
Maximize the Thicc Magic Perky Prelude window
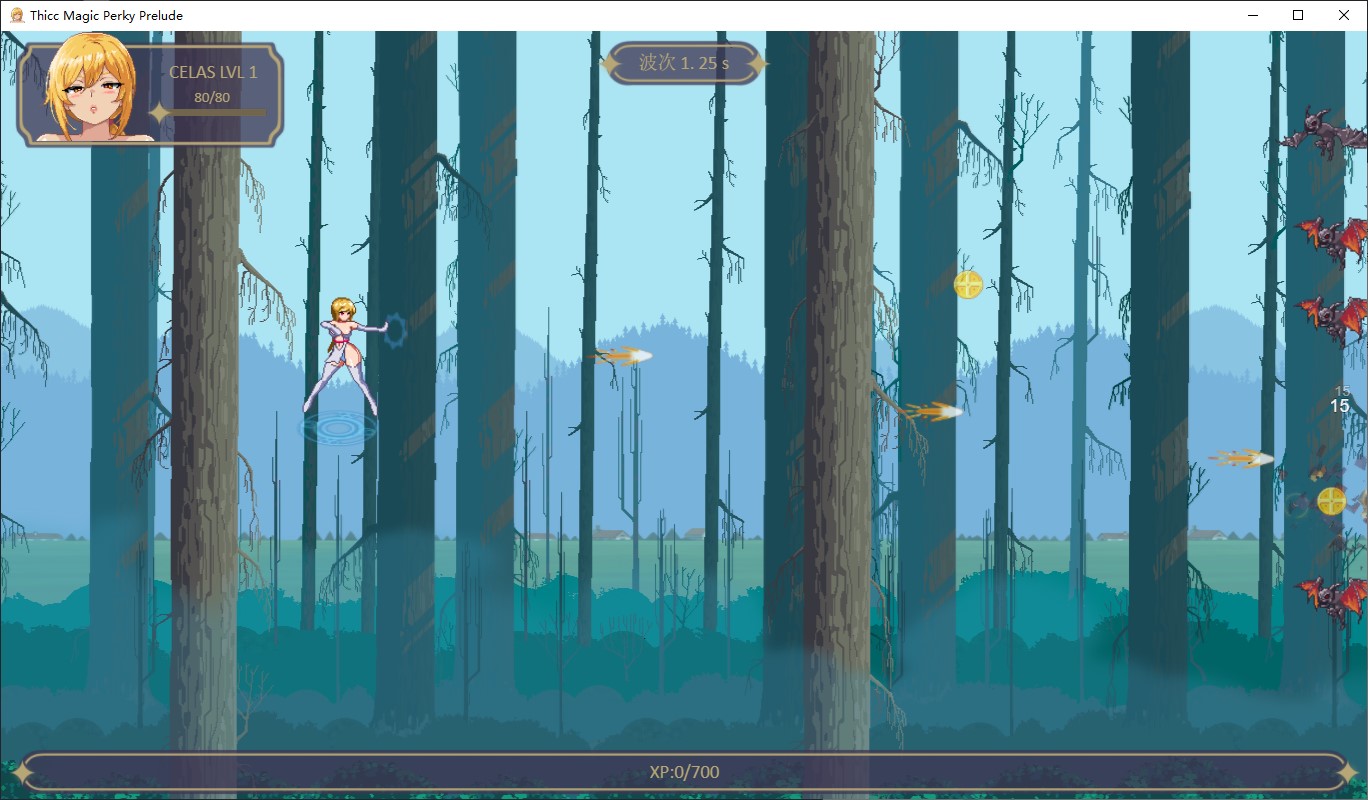[1298, 15]
